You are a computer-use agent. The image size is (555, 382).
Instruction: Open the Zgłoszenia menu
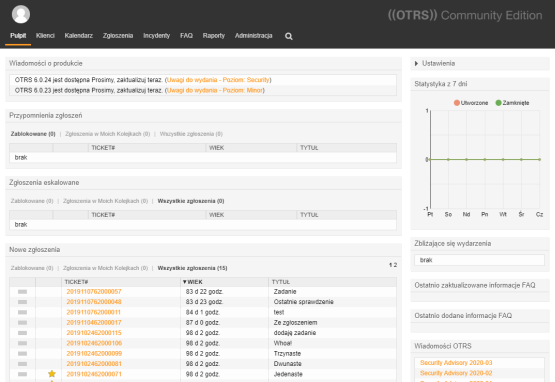point(118,35)
